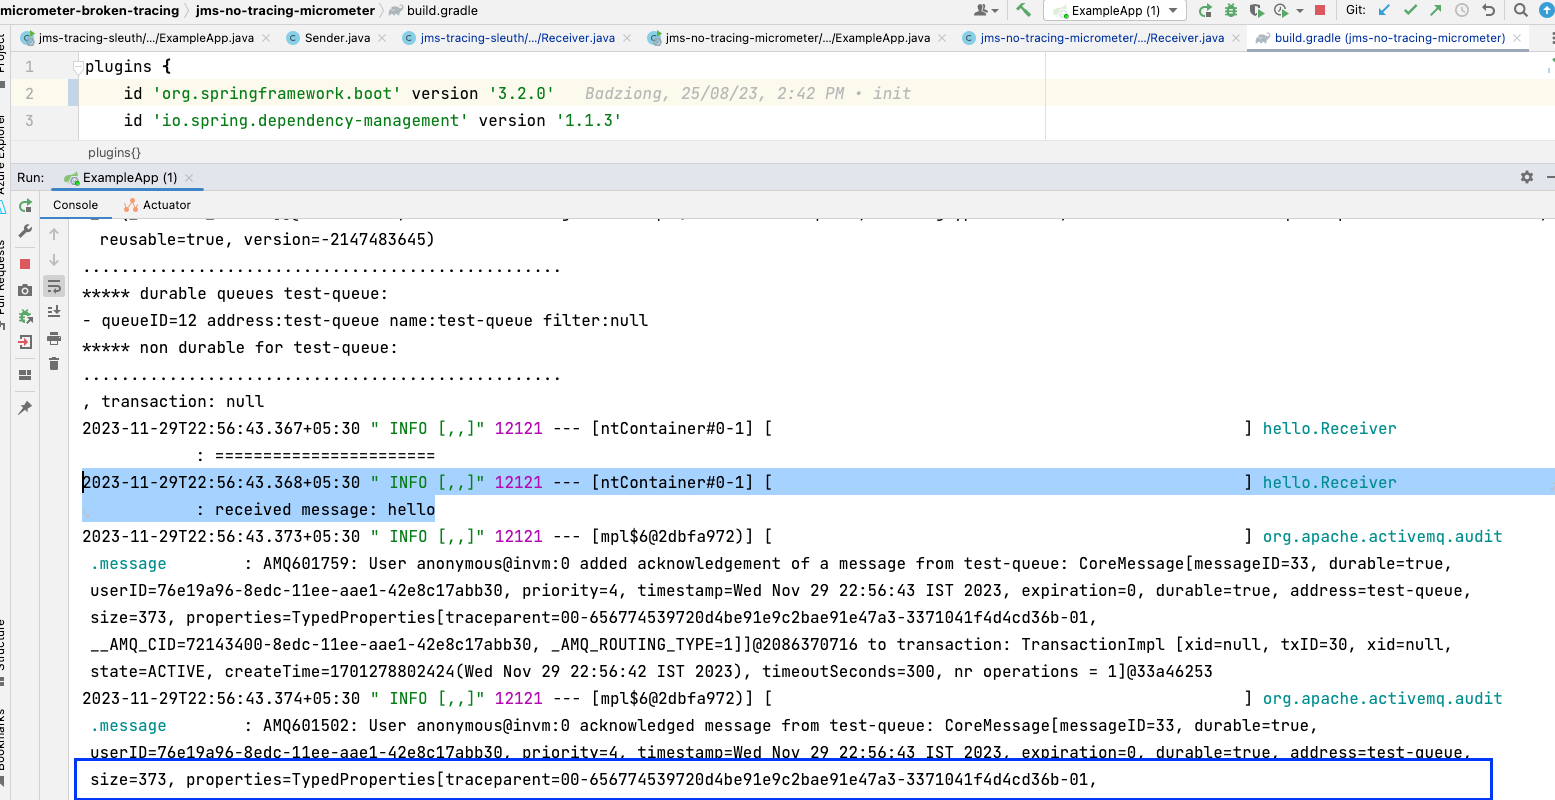The image size is (1555, 800).
Task: Pin the run tab with pin icon
Action: [25, 408]
